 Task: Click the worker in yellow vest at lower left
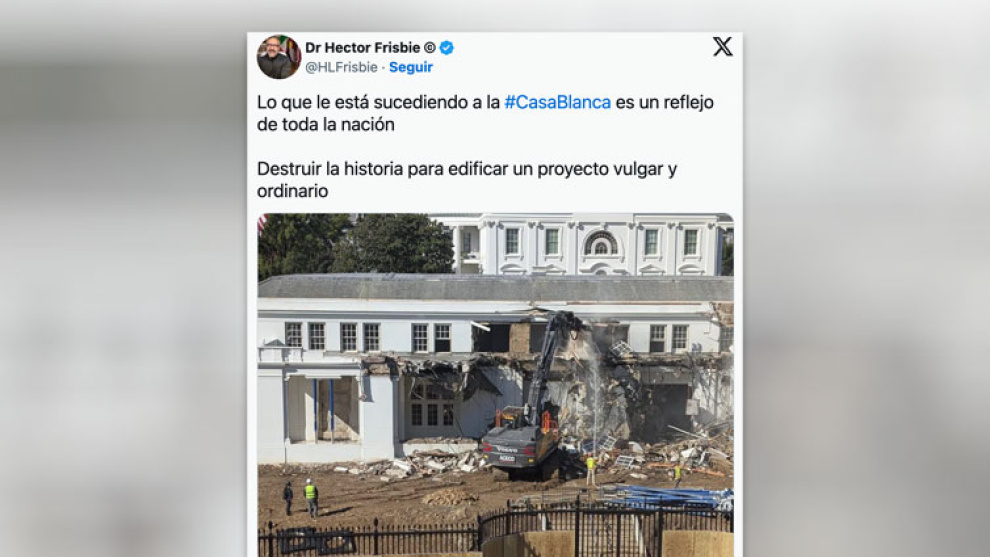tap(310, 498)
